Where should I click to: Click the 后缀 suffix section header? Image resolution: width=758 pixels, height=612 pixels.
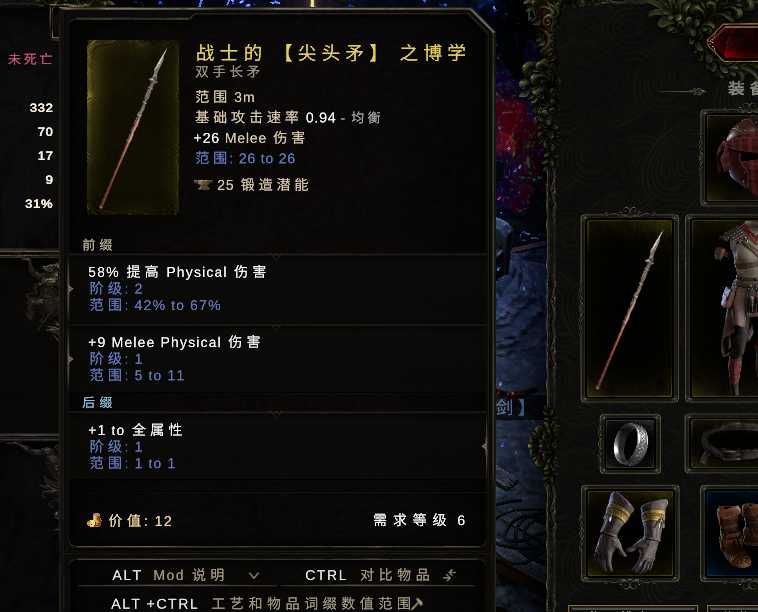pos(98,402)
